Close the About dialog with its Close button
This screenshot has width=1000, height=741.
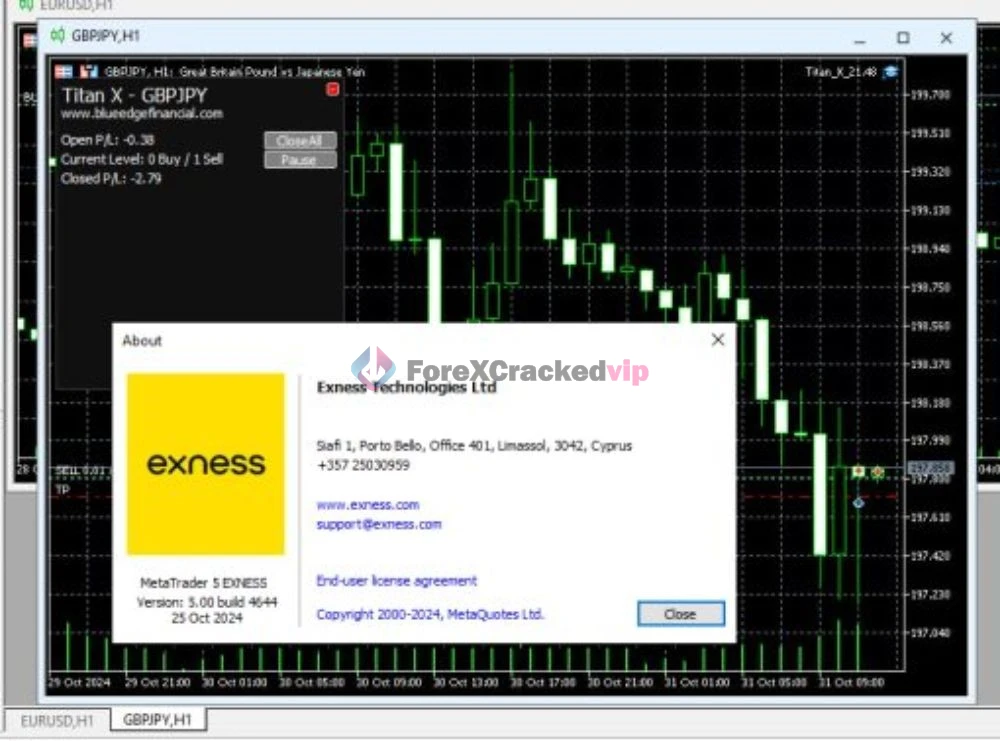click(x=679, y=614)
